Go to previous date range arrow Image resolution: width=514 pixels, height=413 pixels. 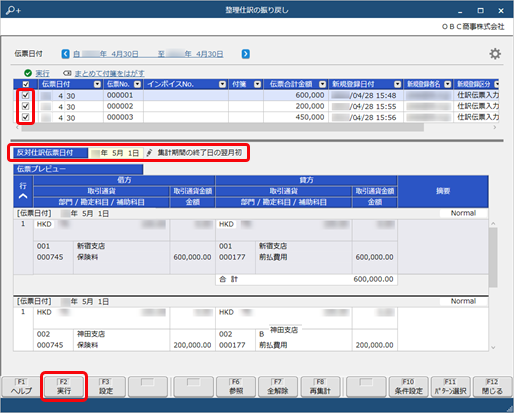pos(66,54)
